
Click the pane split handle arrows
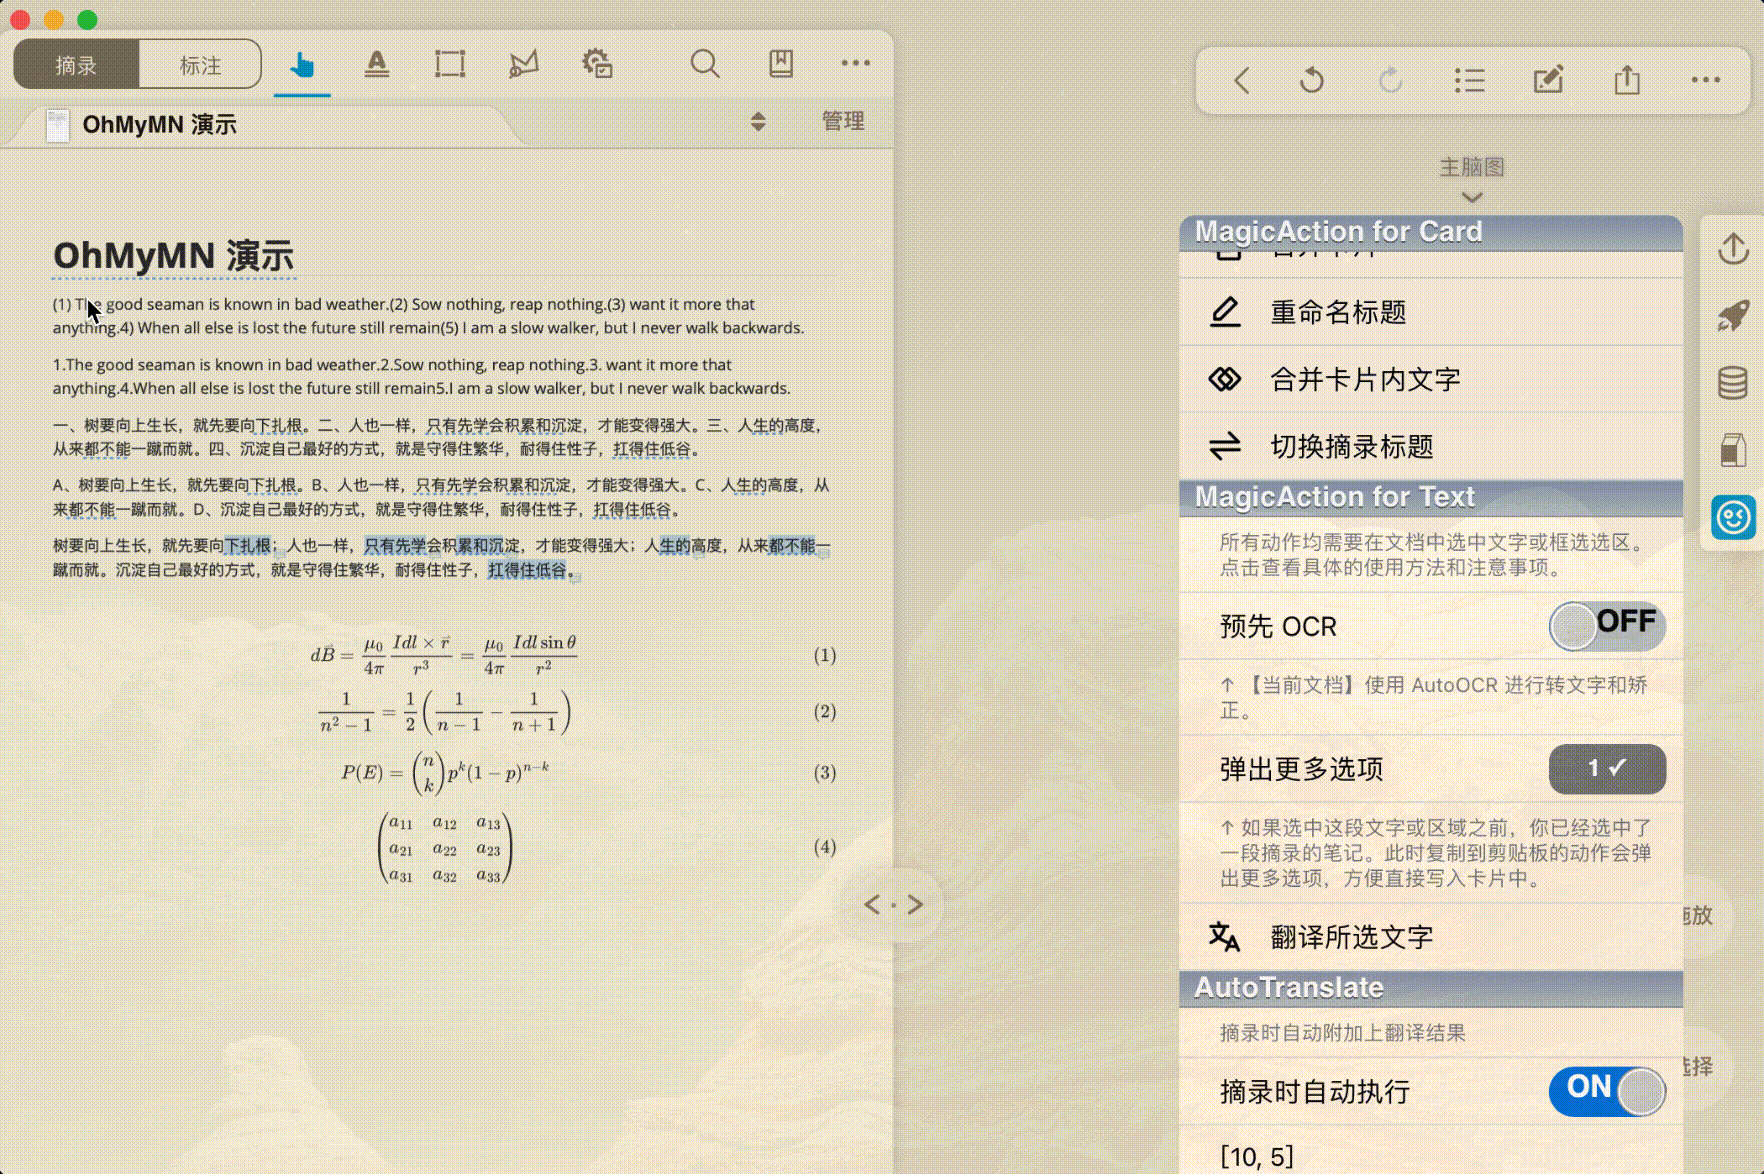click(x=893, y=905)
